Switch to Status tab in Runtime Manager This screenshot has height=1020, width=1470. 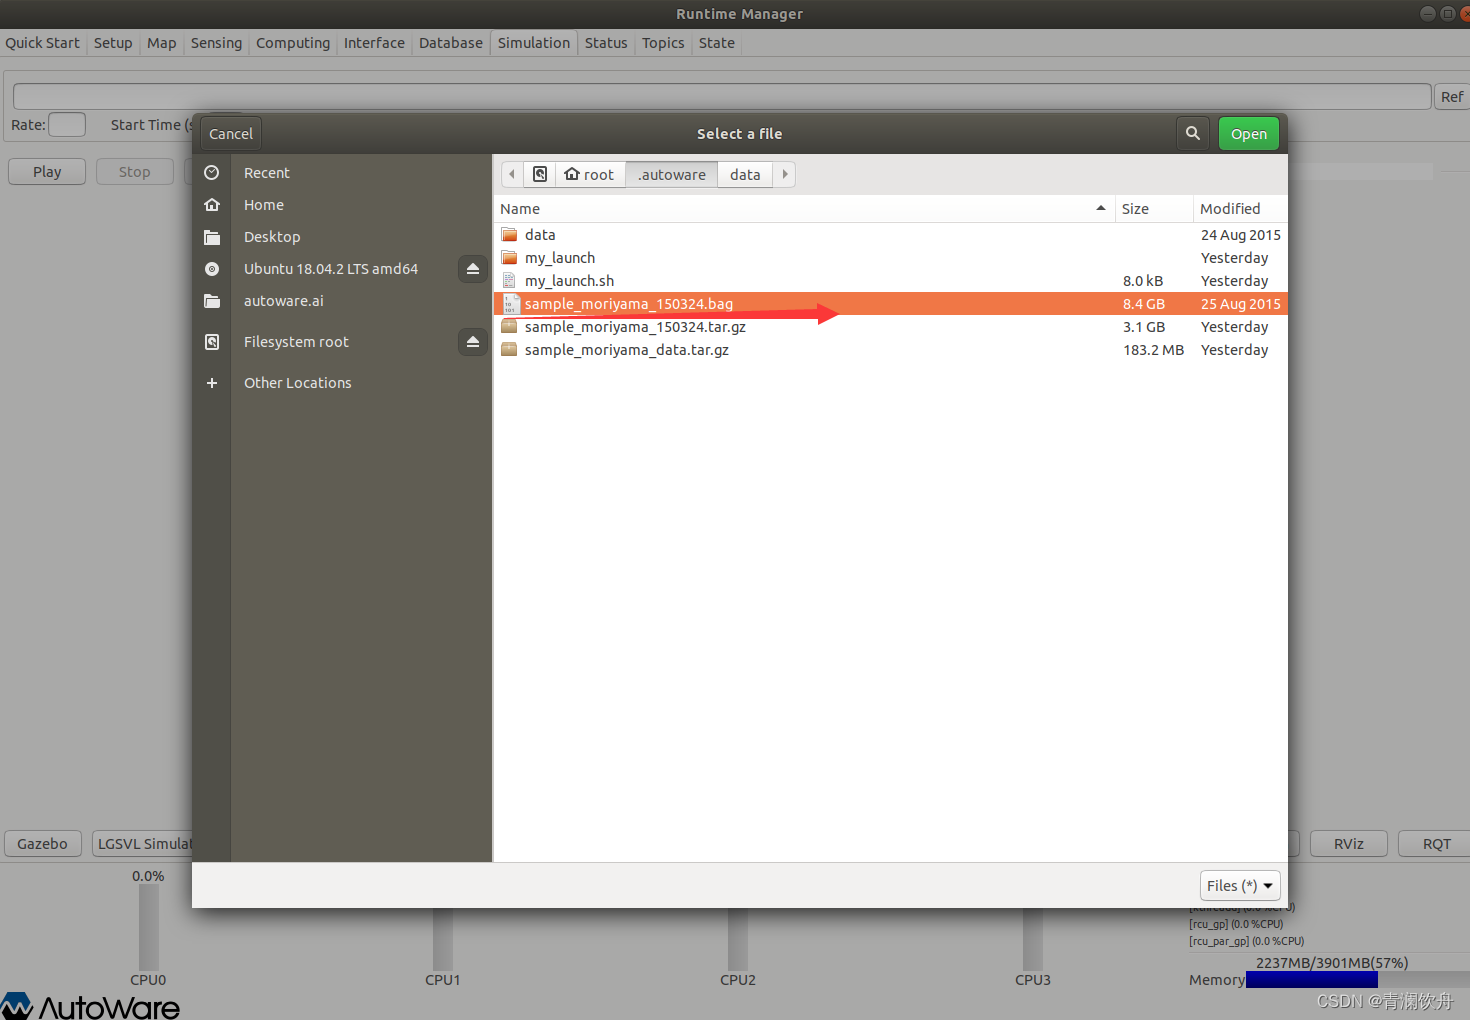[x=606, y=43]
